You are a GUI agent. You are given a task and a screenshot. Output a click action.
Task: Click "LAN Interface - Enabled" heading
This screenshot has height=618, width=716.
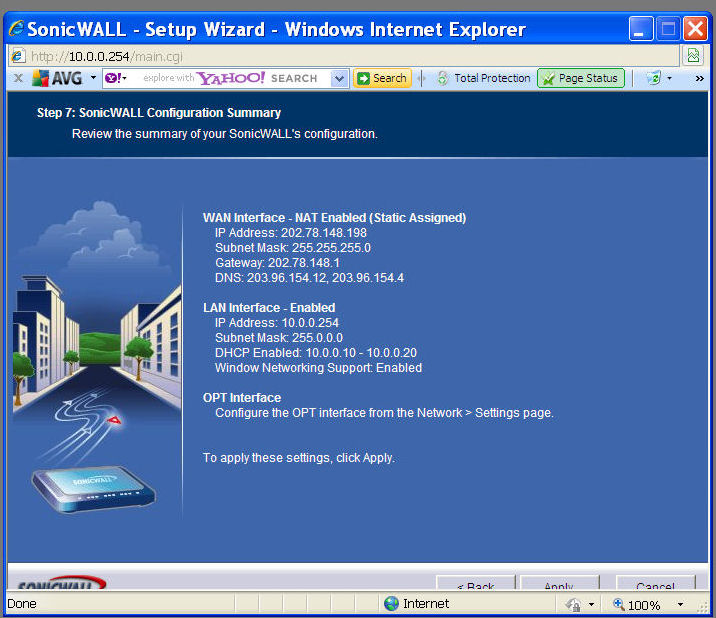click(x=269, y=308)
